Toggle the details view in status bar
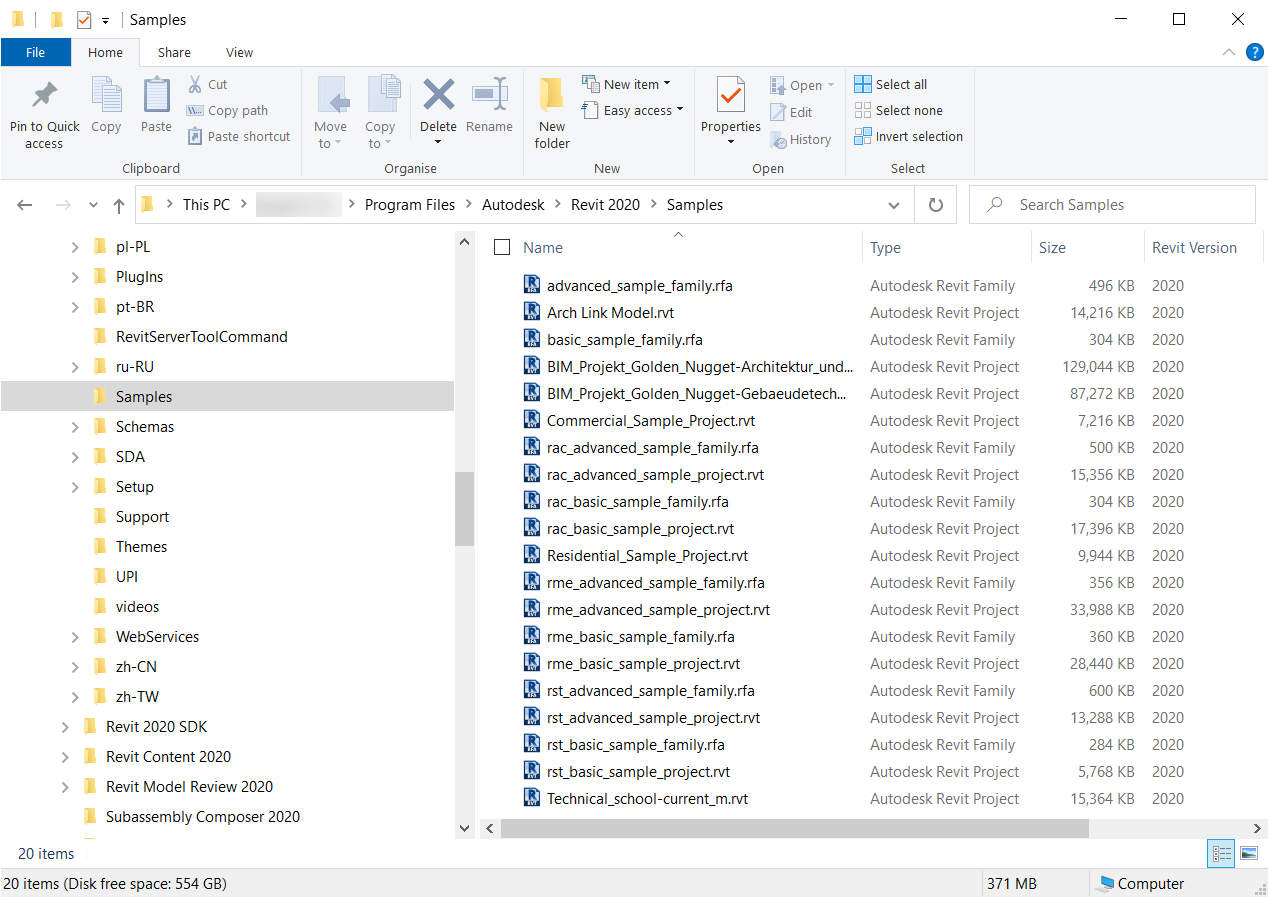Screen dimensions: 1269x897 tap(1221, 853)
